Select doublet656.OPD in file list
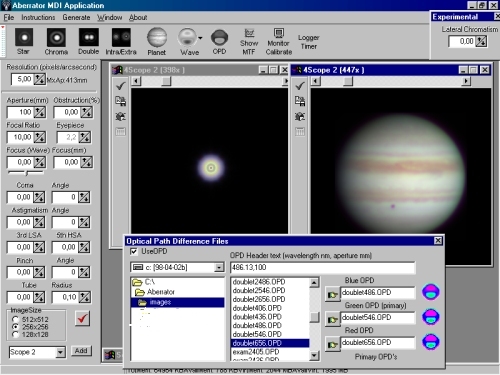This screenshot has width=500, height=375. pos(270,343)
